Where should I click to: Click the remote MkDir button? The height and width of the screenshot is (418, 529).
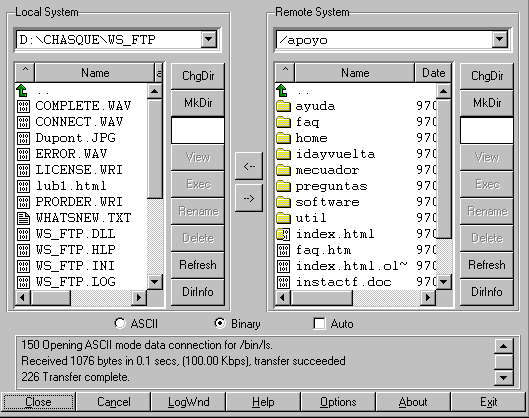click(x=487, y=103)
